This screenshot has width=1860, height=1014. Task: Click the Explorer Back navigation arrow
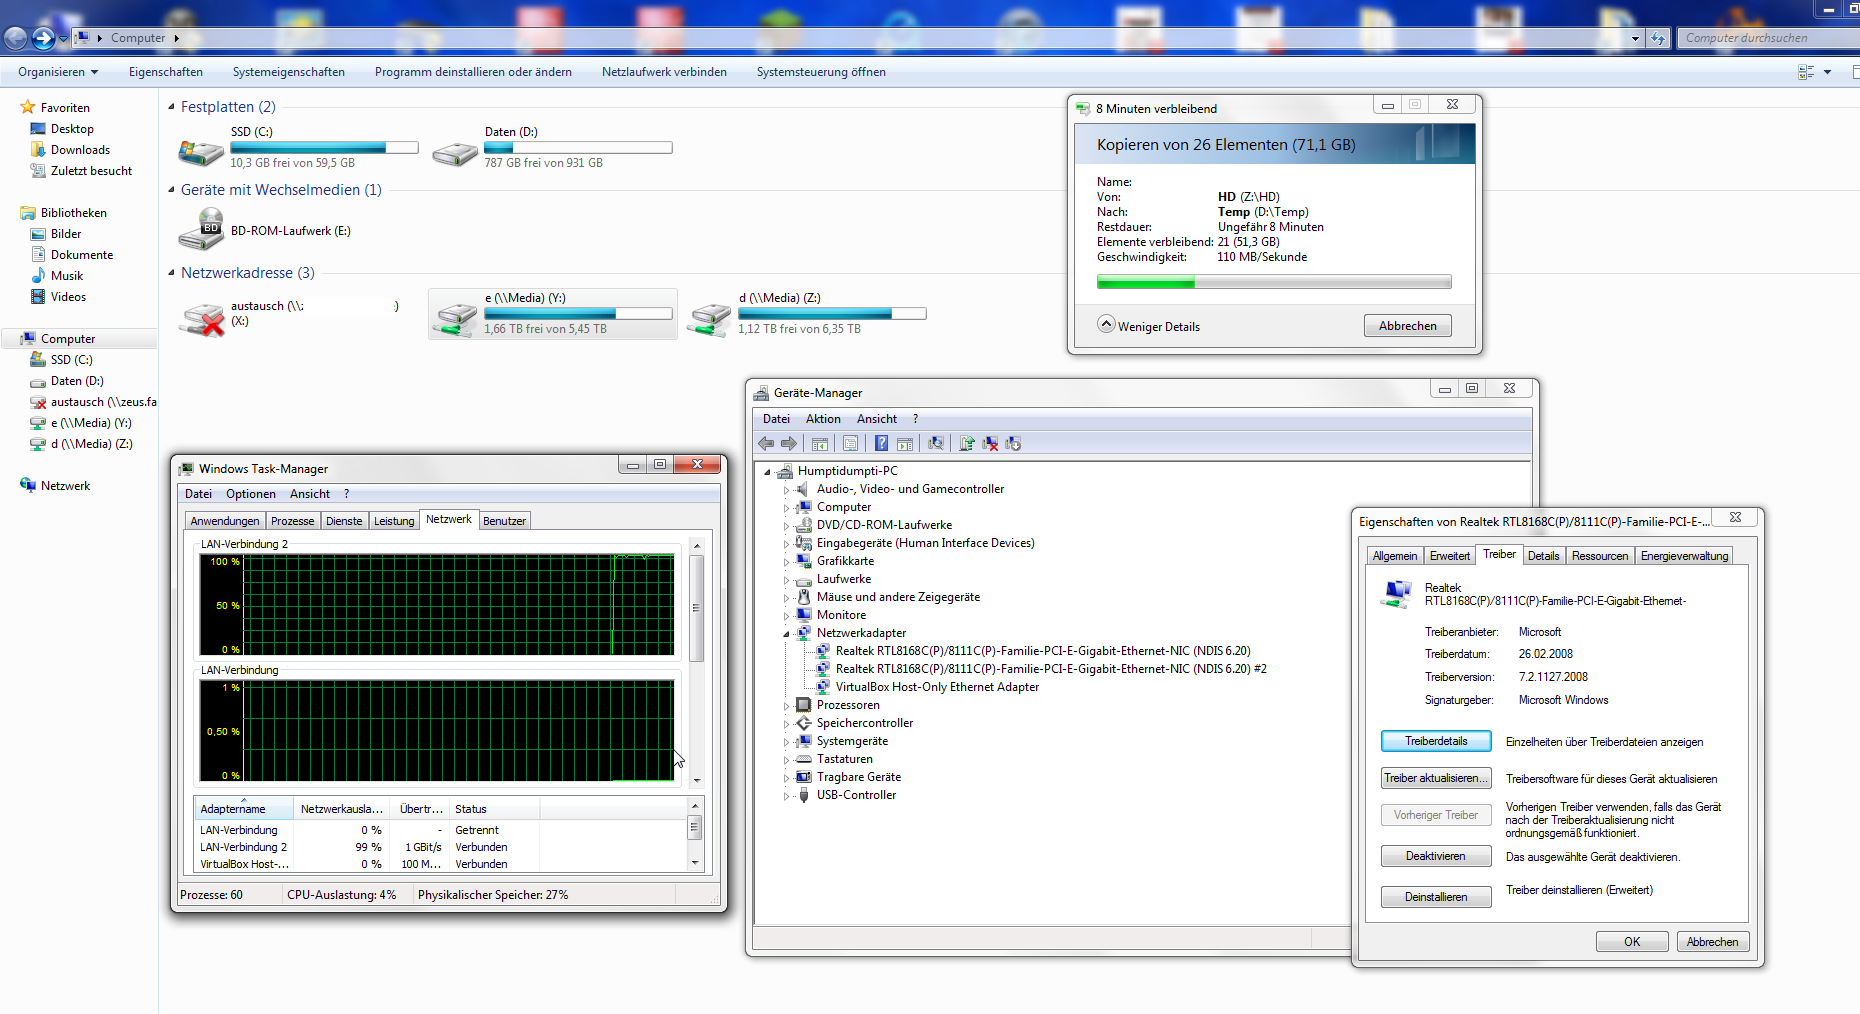[16, 38]
